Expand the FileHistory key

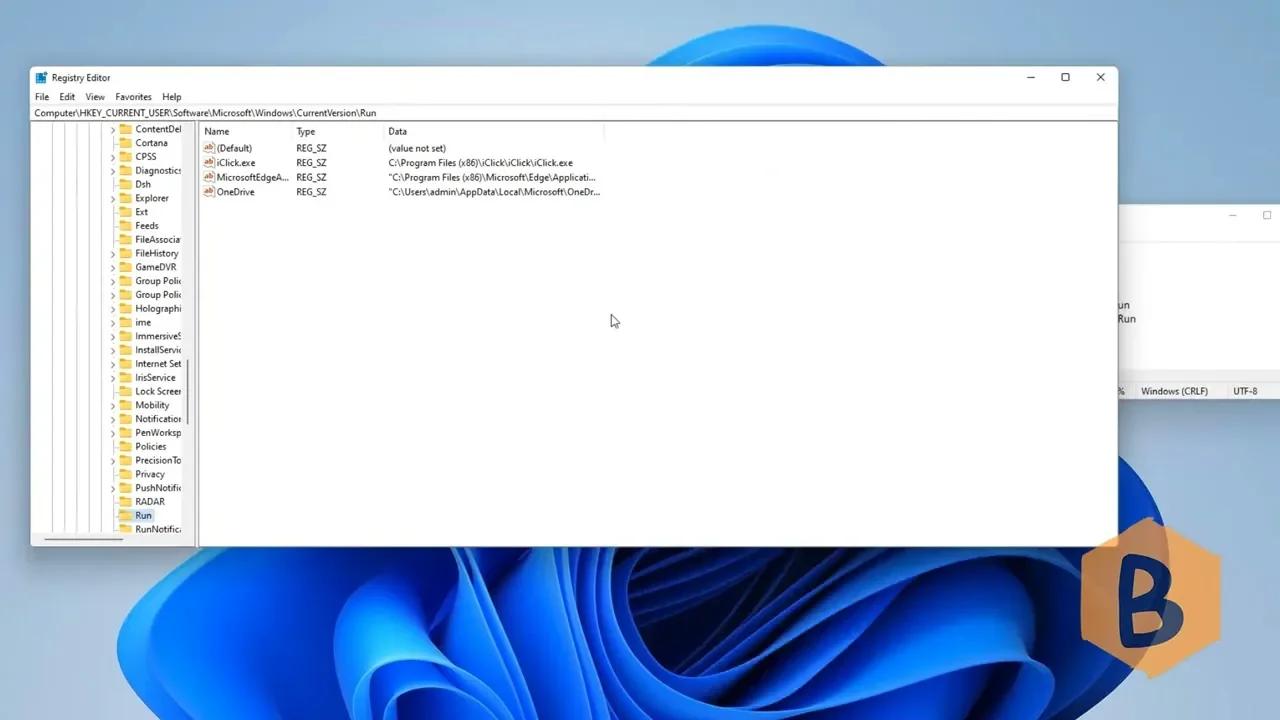coord(112,253)
